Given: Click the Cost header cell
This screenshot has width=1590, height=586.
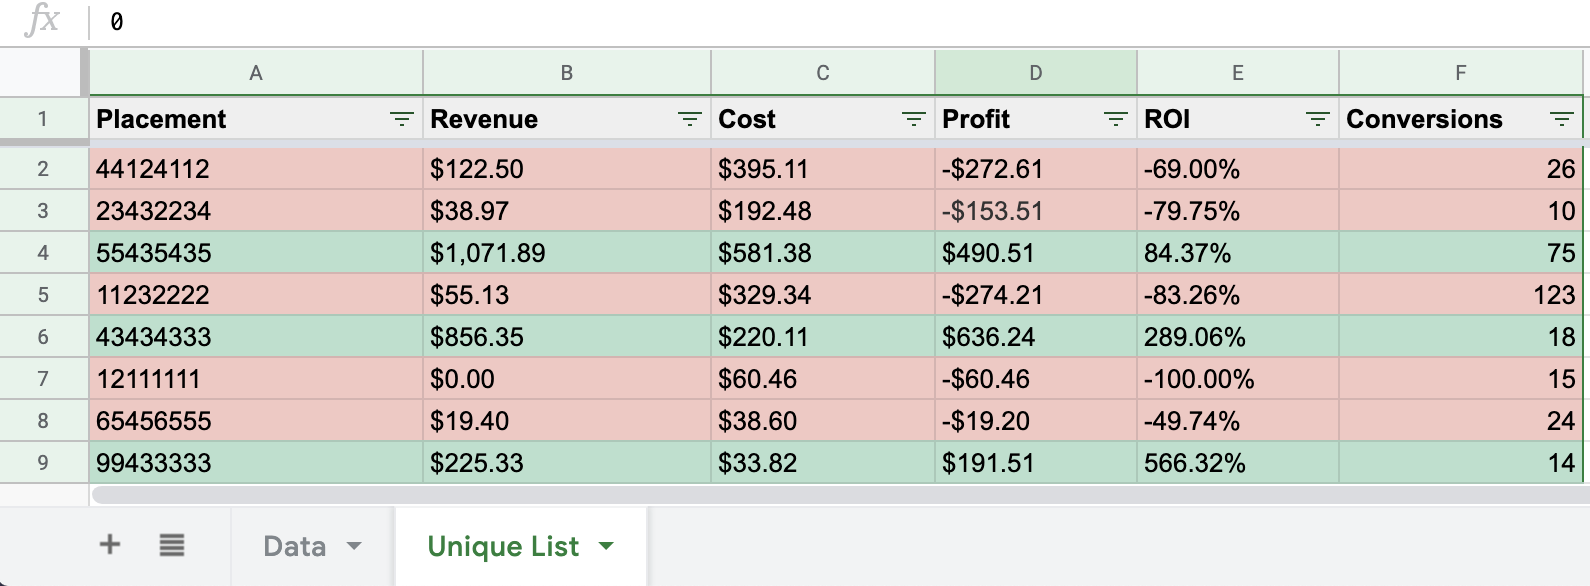Looking at the screenshot, I should [823, 119].
